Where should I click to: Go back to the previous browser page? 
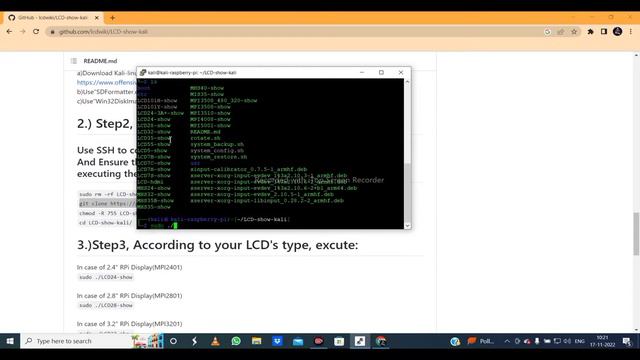[x=9, y=31]
